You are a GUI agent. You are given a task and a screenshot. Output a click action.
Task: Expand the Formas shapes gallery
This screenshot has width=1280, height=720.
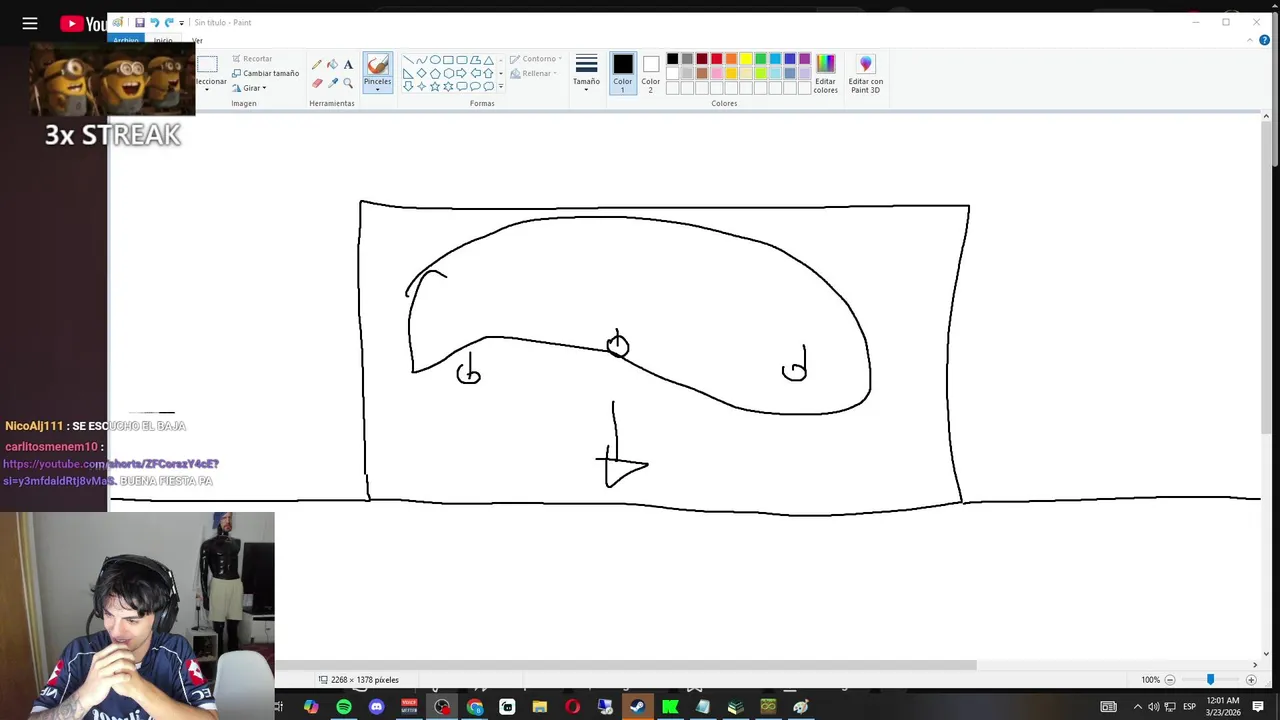pos(501,87)
